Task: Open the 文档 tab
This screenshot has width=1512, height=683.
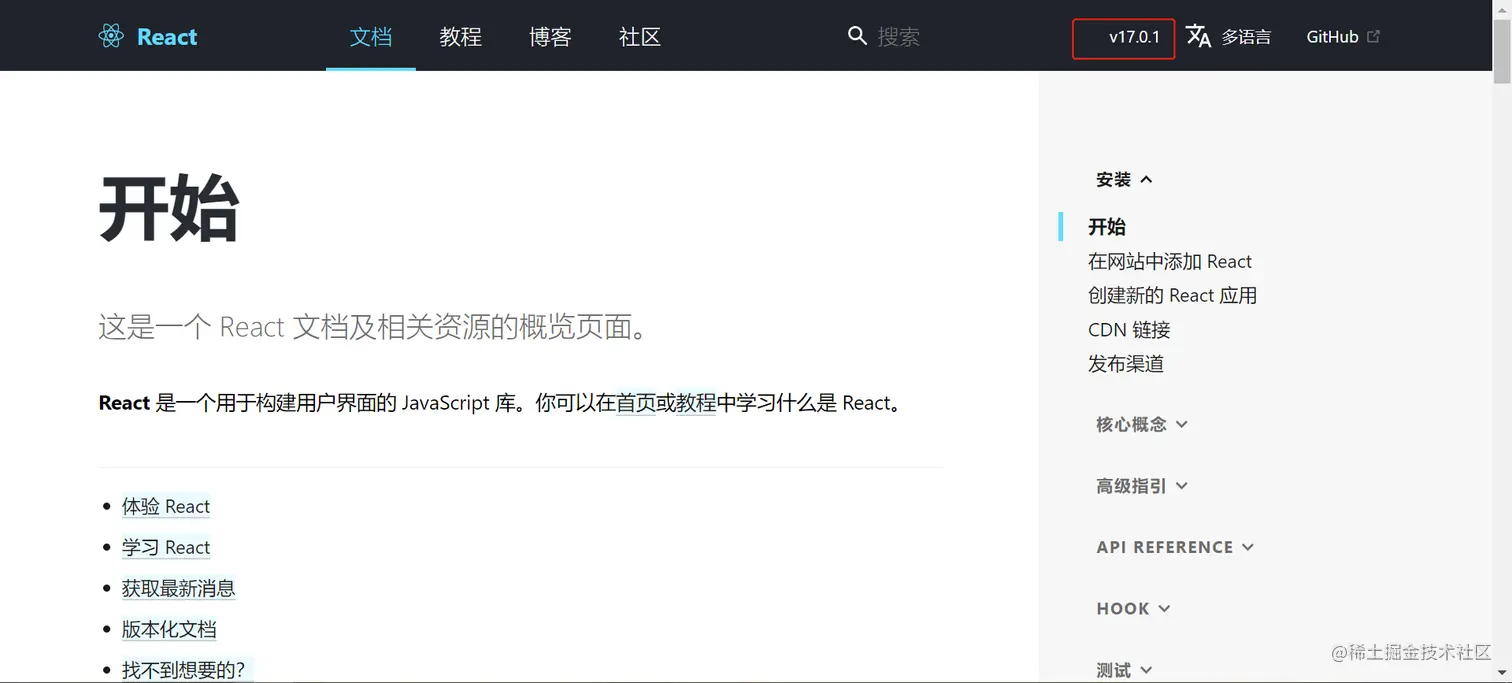Action: coord(371,37)
